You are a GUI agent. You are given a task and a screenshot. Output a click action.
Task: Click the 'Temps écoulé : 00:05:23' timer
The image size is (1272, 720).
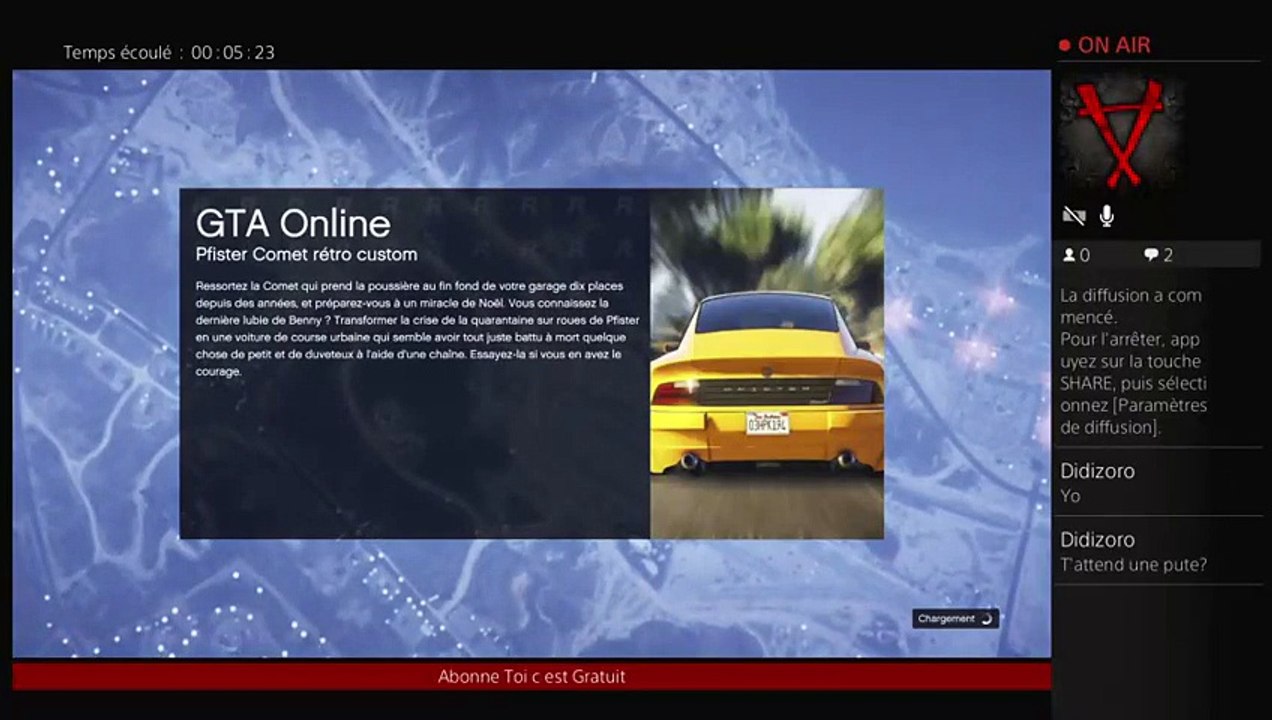point(169,53)
